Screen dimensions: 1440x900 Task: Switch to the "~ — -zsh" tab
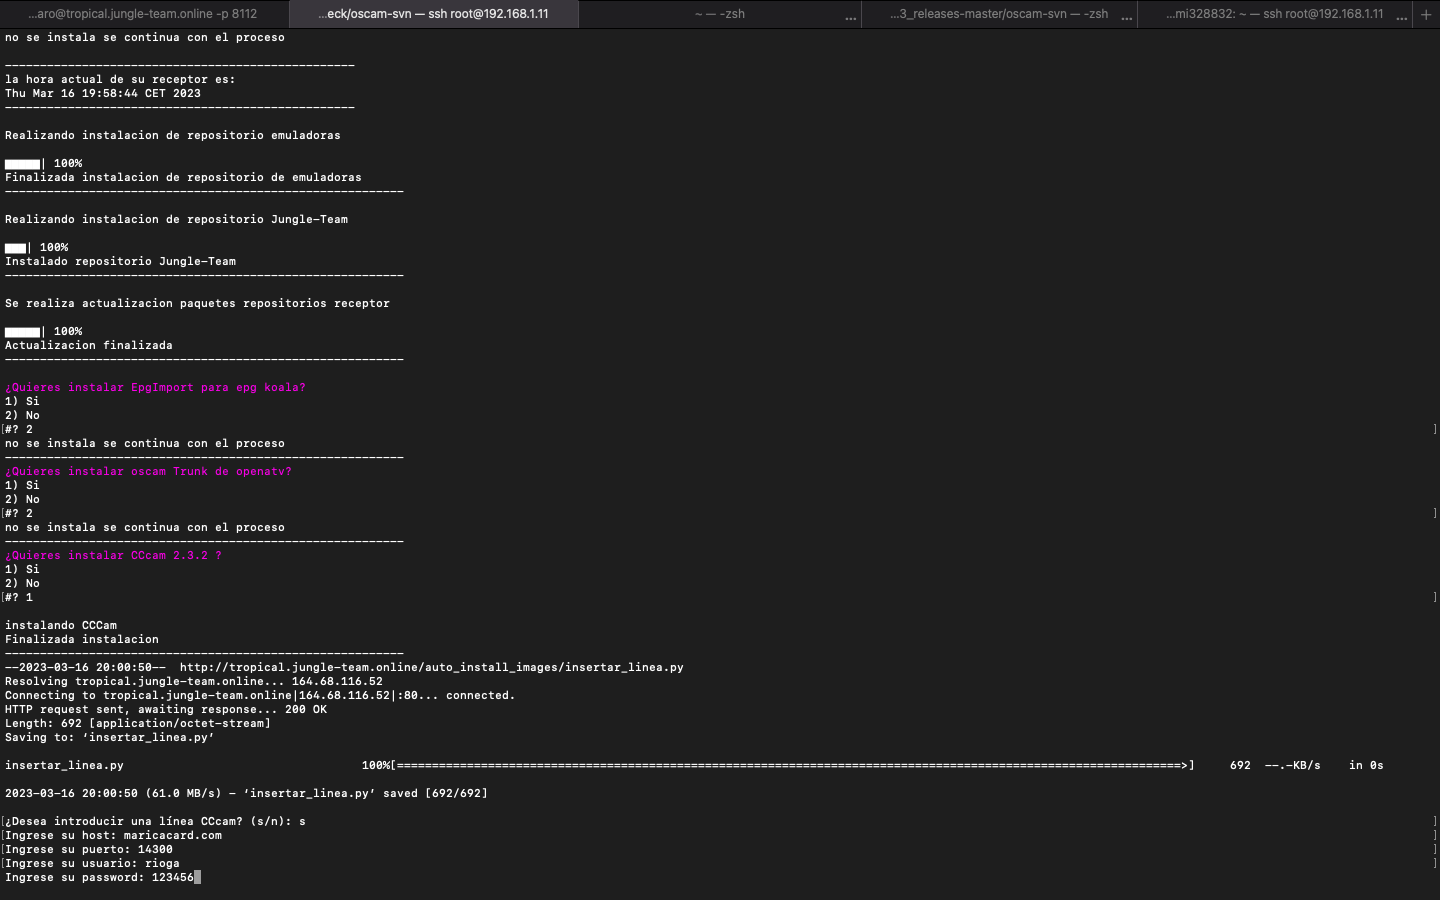719,14
